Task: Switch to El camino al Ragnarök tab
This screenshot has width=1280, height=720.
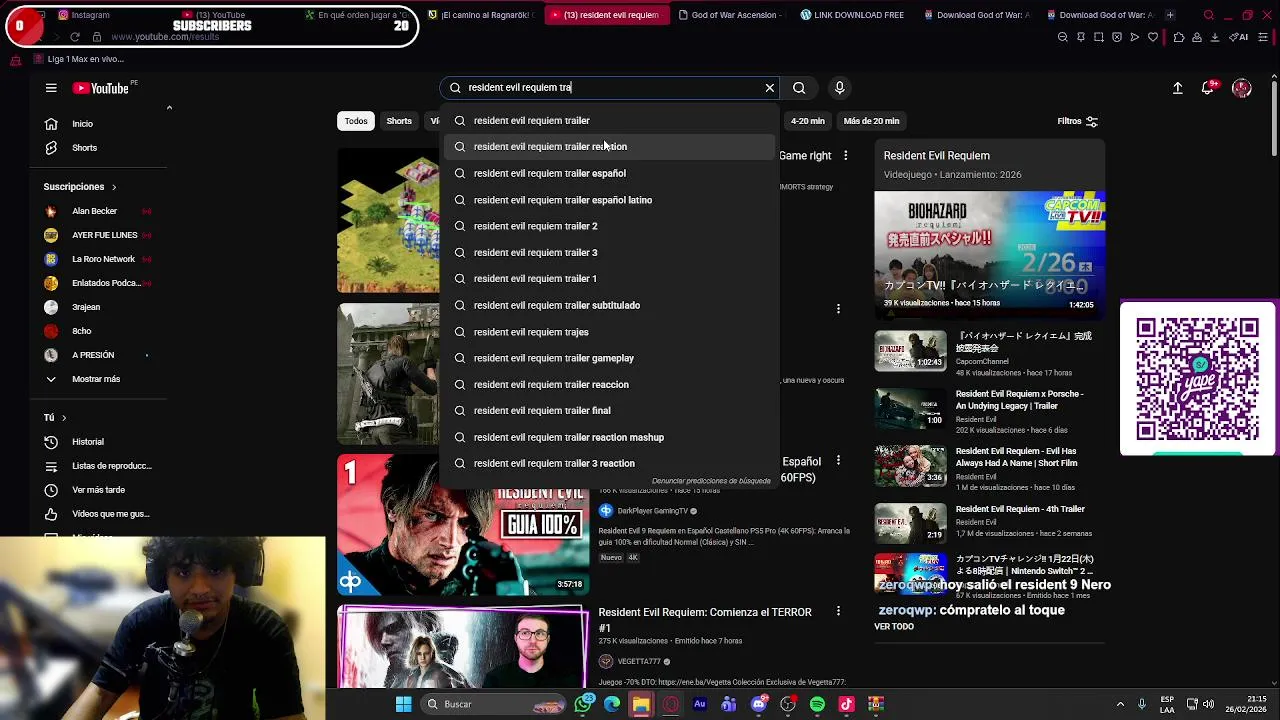Action: pyautogui.click(x=480, y=15)
